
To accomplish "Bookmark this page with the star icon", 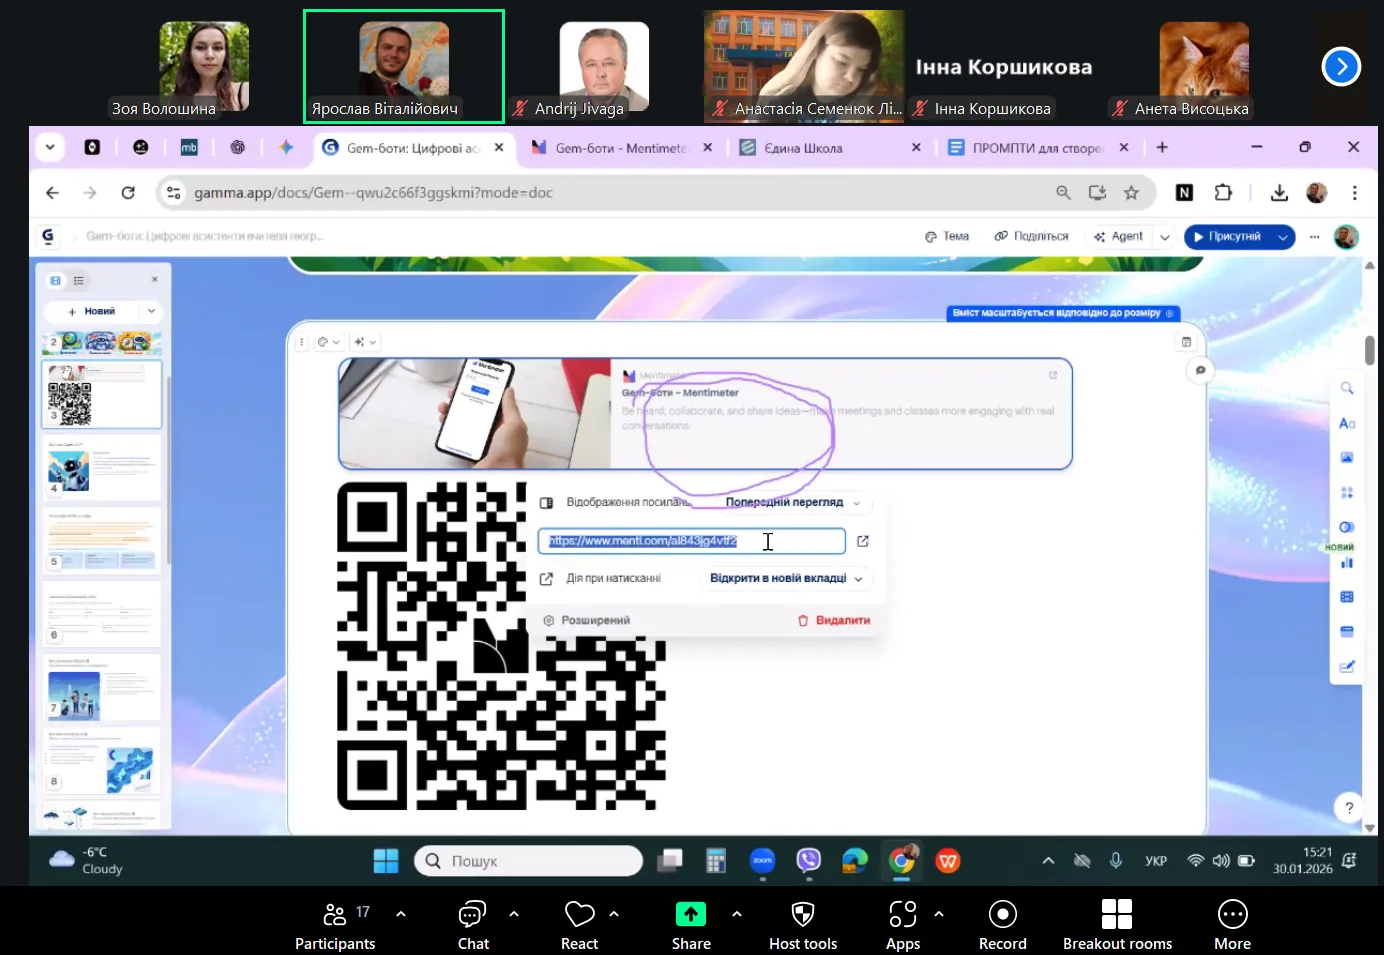I will (1131, 193).
